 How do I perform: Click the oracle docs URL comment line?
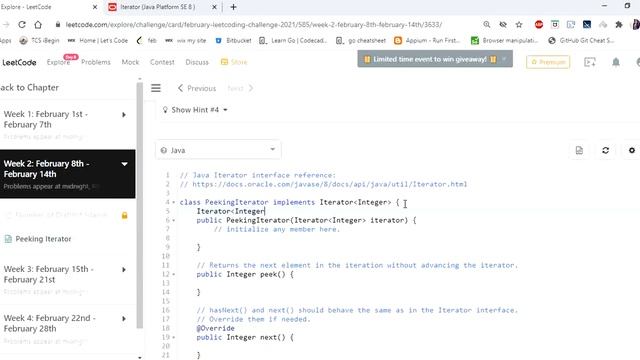coord(323,184)
